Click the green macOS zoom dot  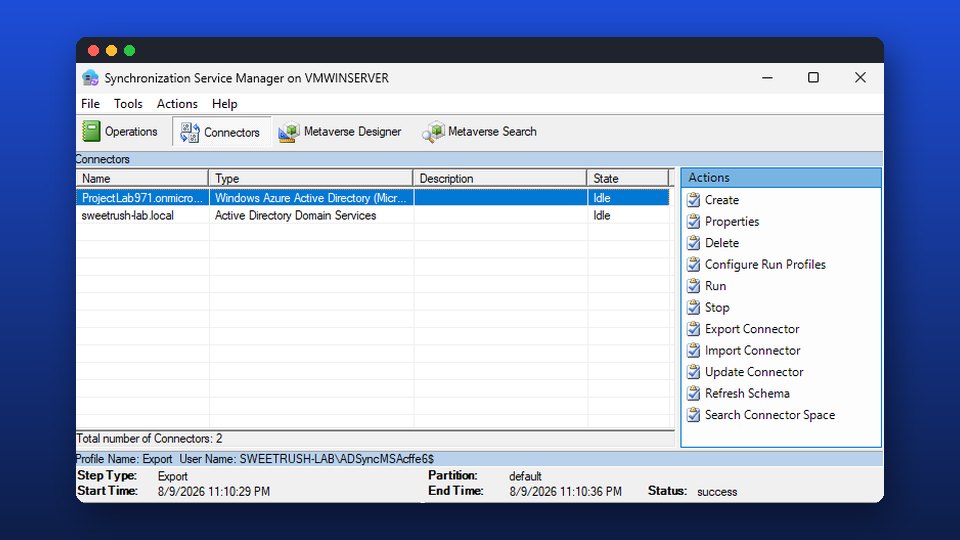pyautogui.click(x=129, y=50)
